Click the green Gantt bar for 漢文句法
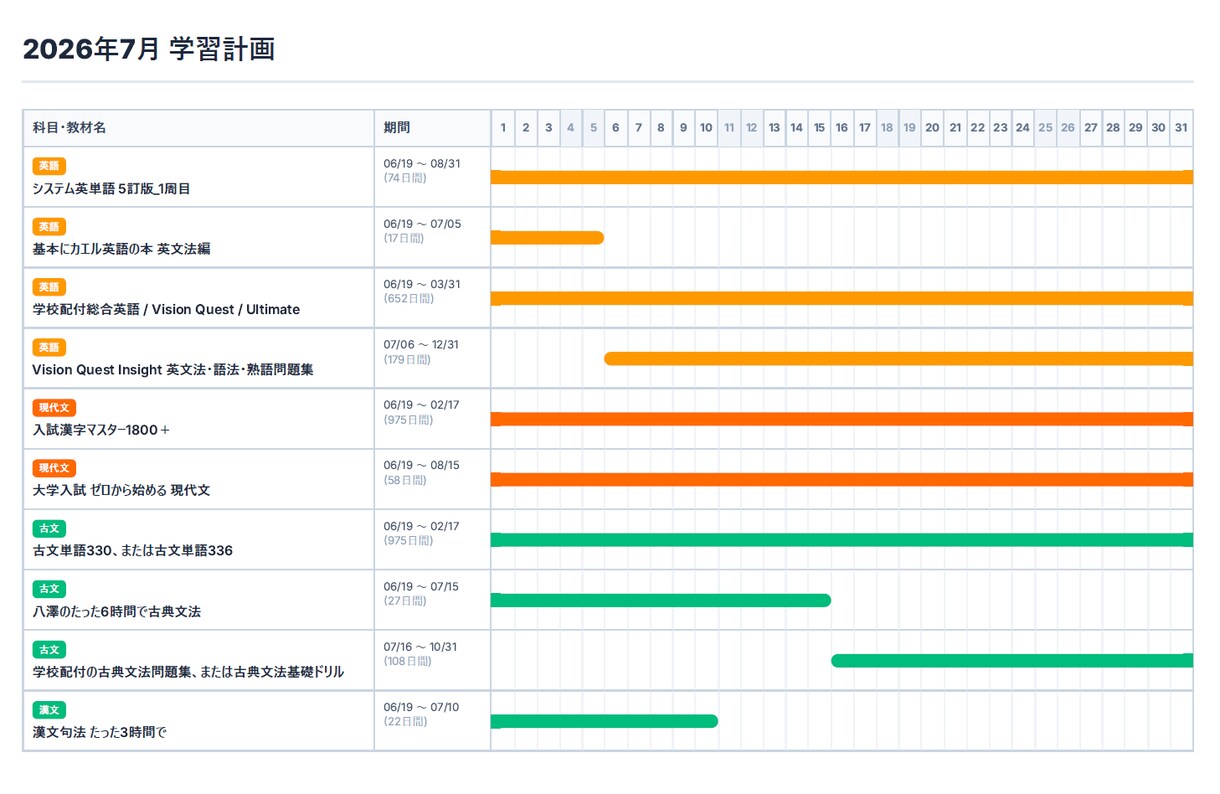The width and height of the screenshot is (1220, 794). pos(604,721)
